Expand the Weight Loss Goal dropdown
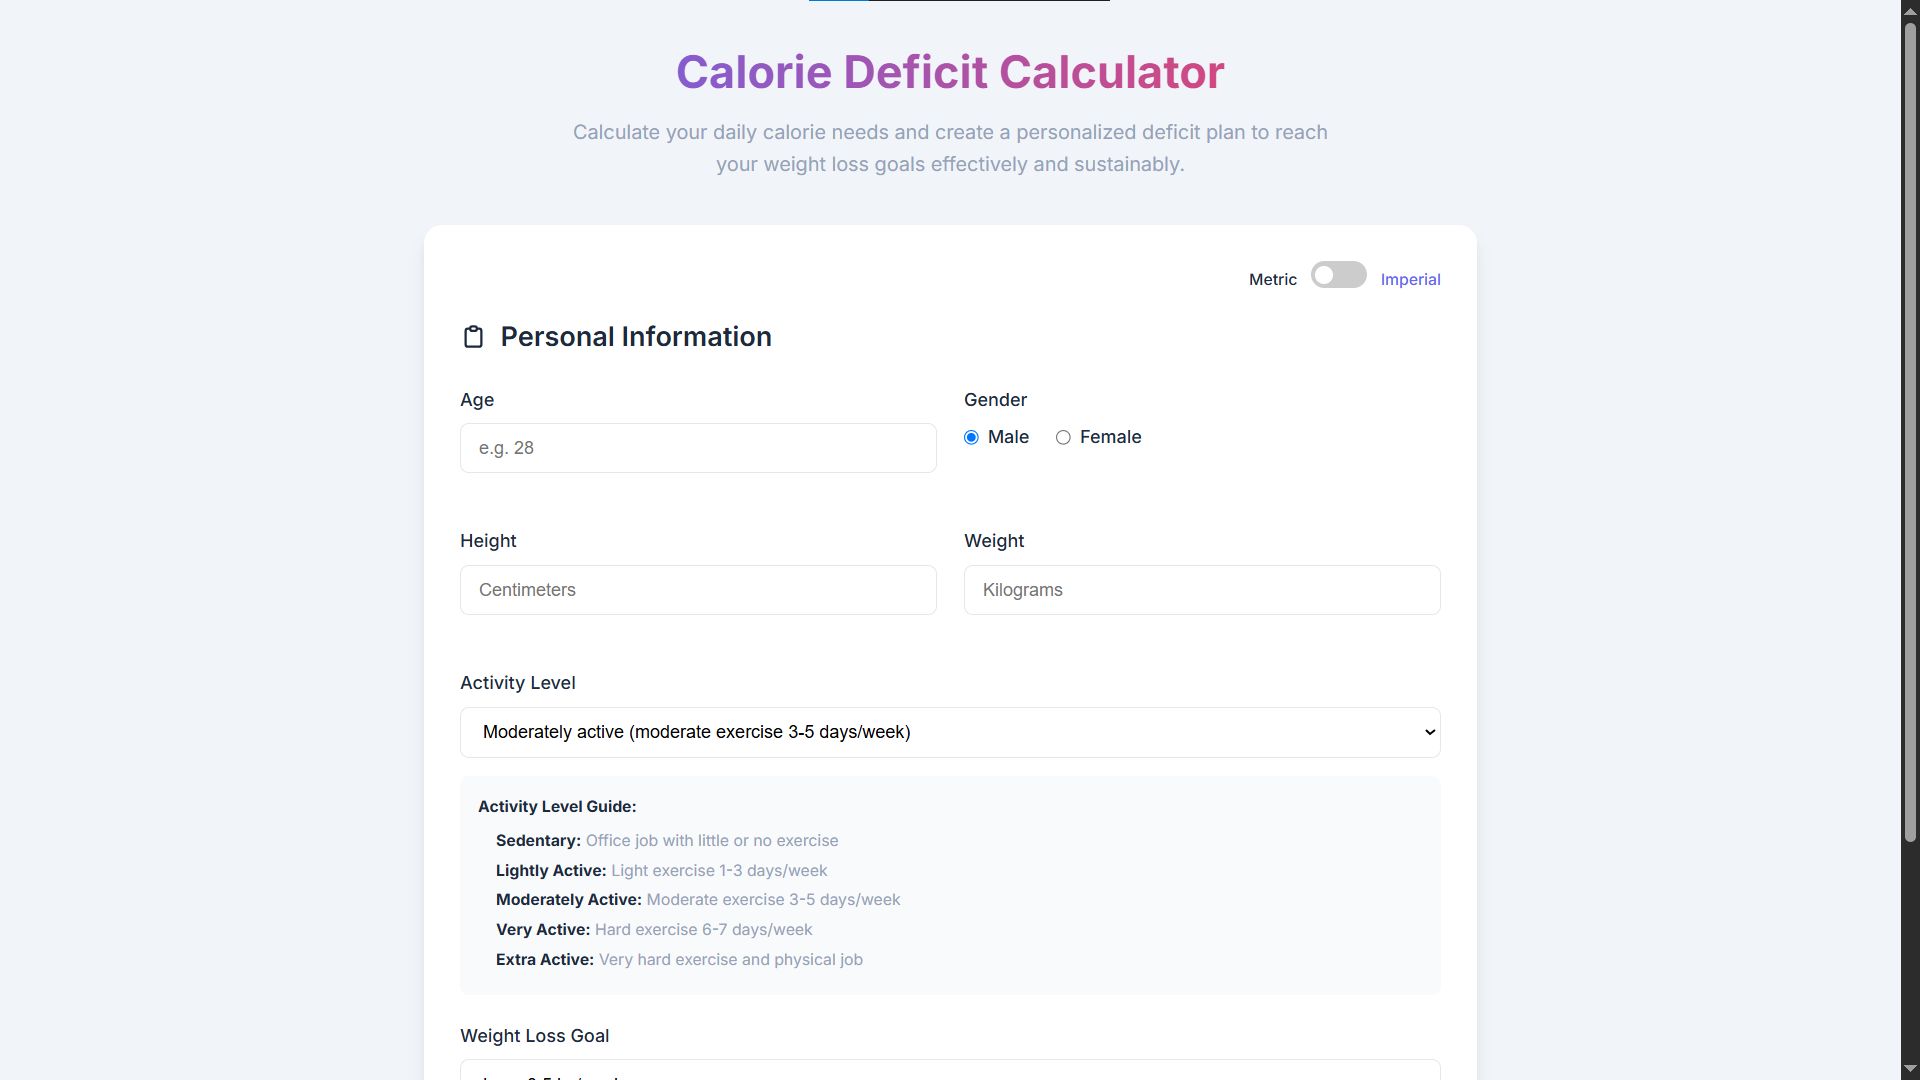The height and width of the screenshot is (1080, 1920). (x=950, y=1070)
